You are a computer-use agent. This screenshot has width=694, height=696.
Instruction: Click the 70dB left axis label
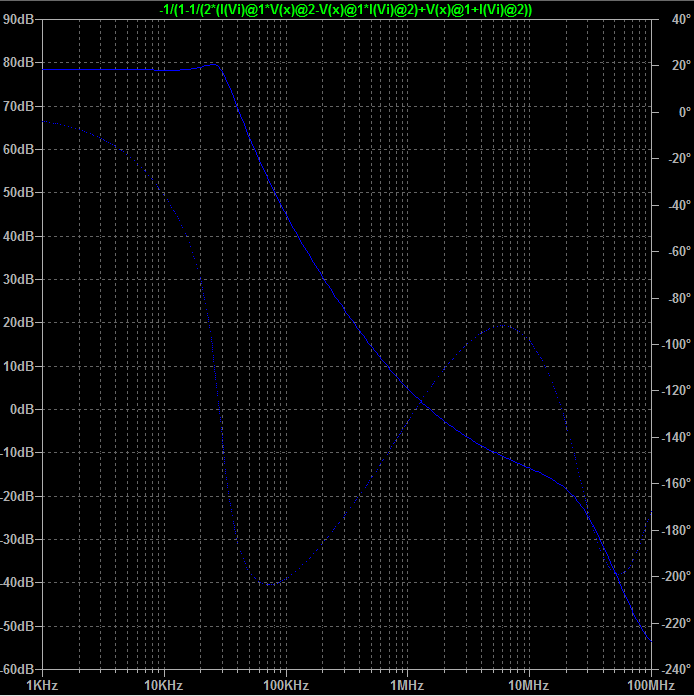pyautogui.click(x=18, y=106)
